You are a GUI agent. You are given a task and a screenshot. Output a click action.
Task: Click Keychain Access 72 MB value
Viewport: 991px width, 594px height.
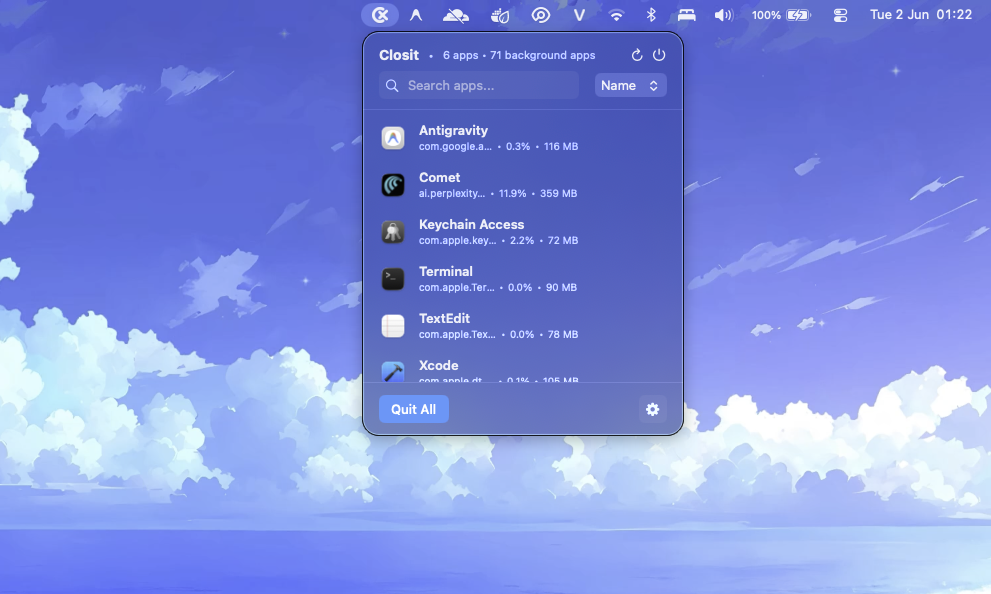[x=562, y=241]
